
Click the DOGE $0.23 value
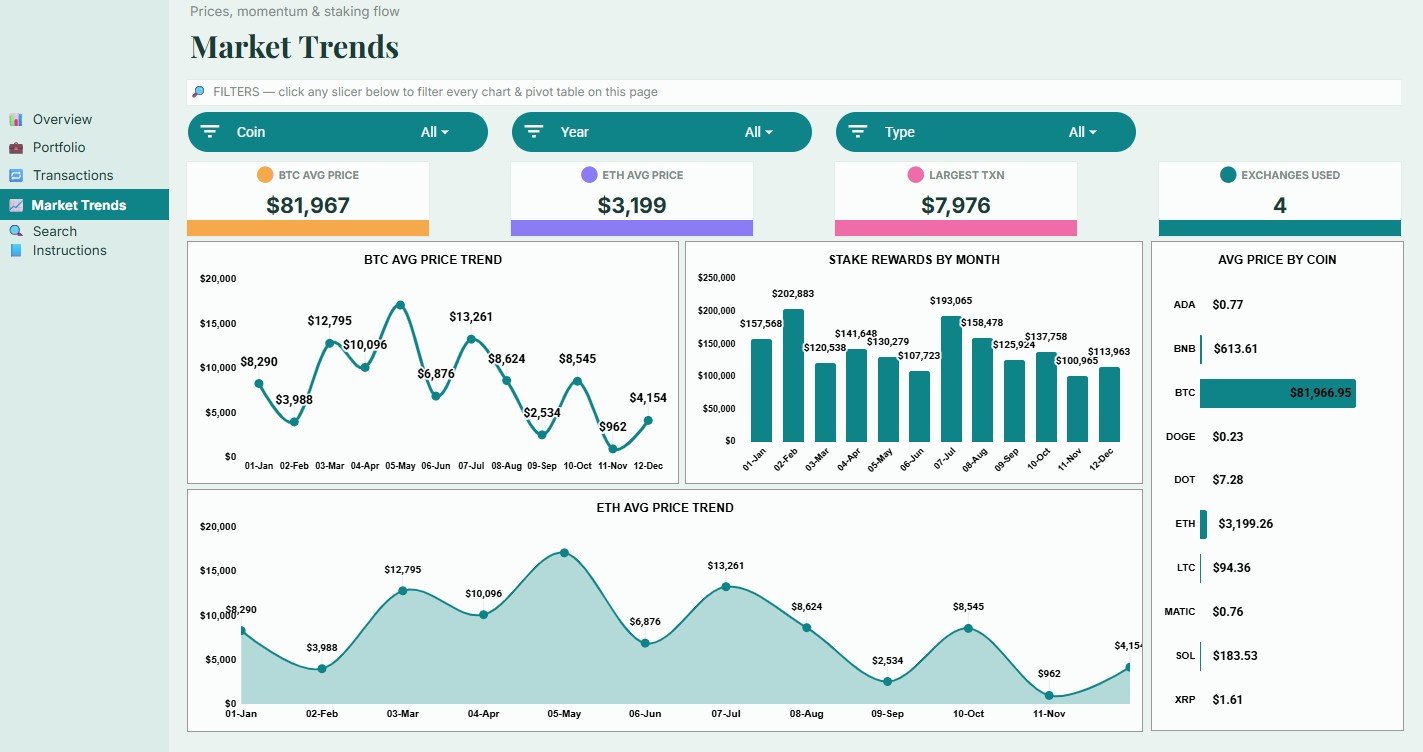(1228, 437)
